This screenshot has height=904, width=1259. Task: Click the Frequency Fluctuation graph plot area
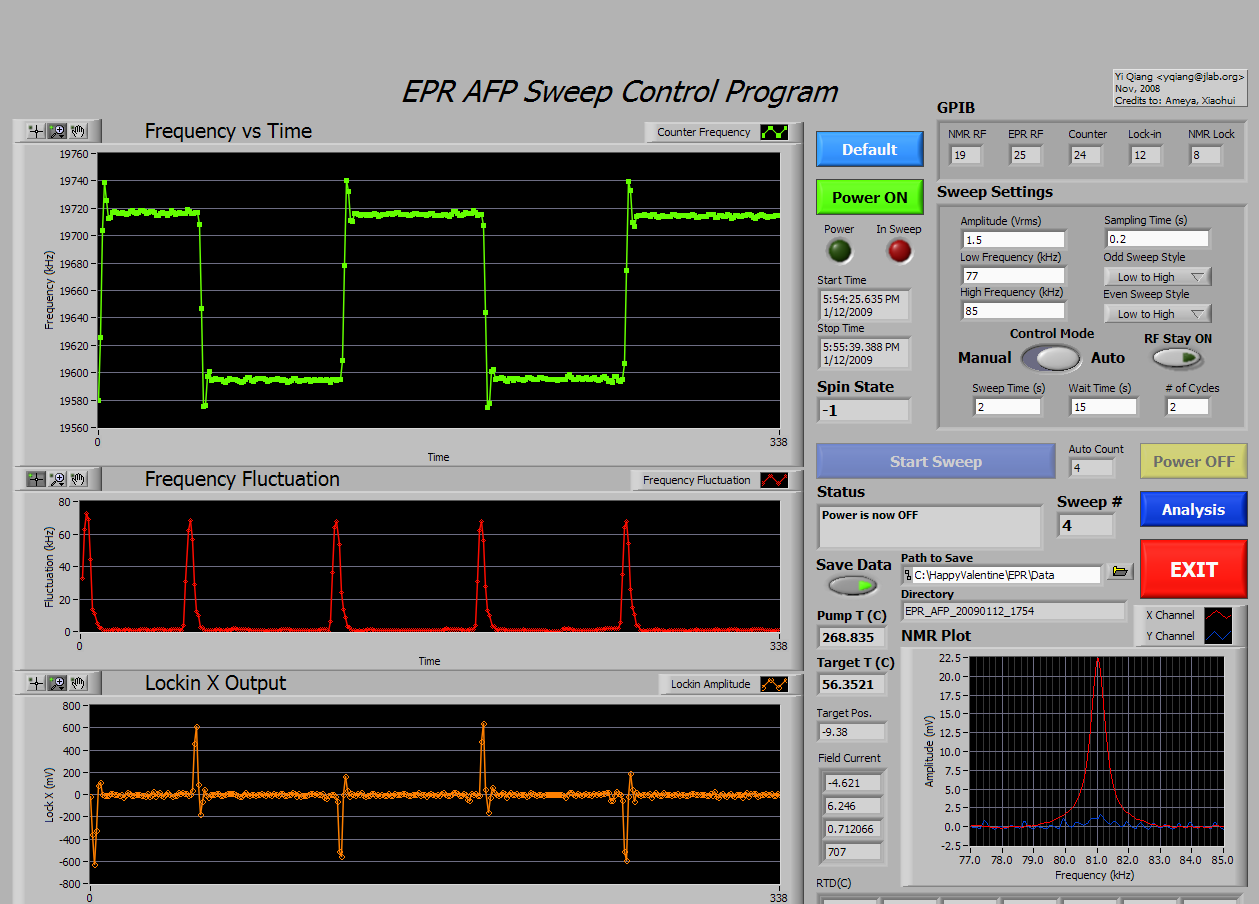click(429, 566)
